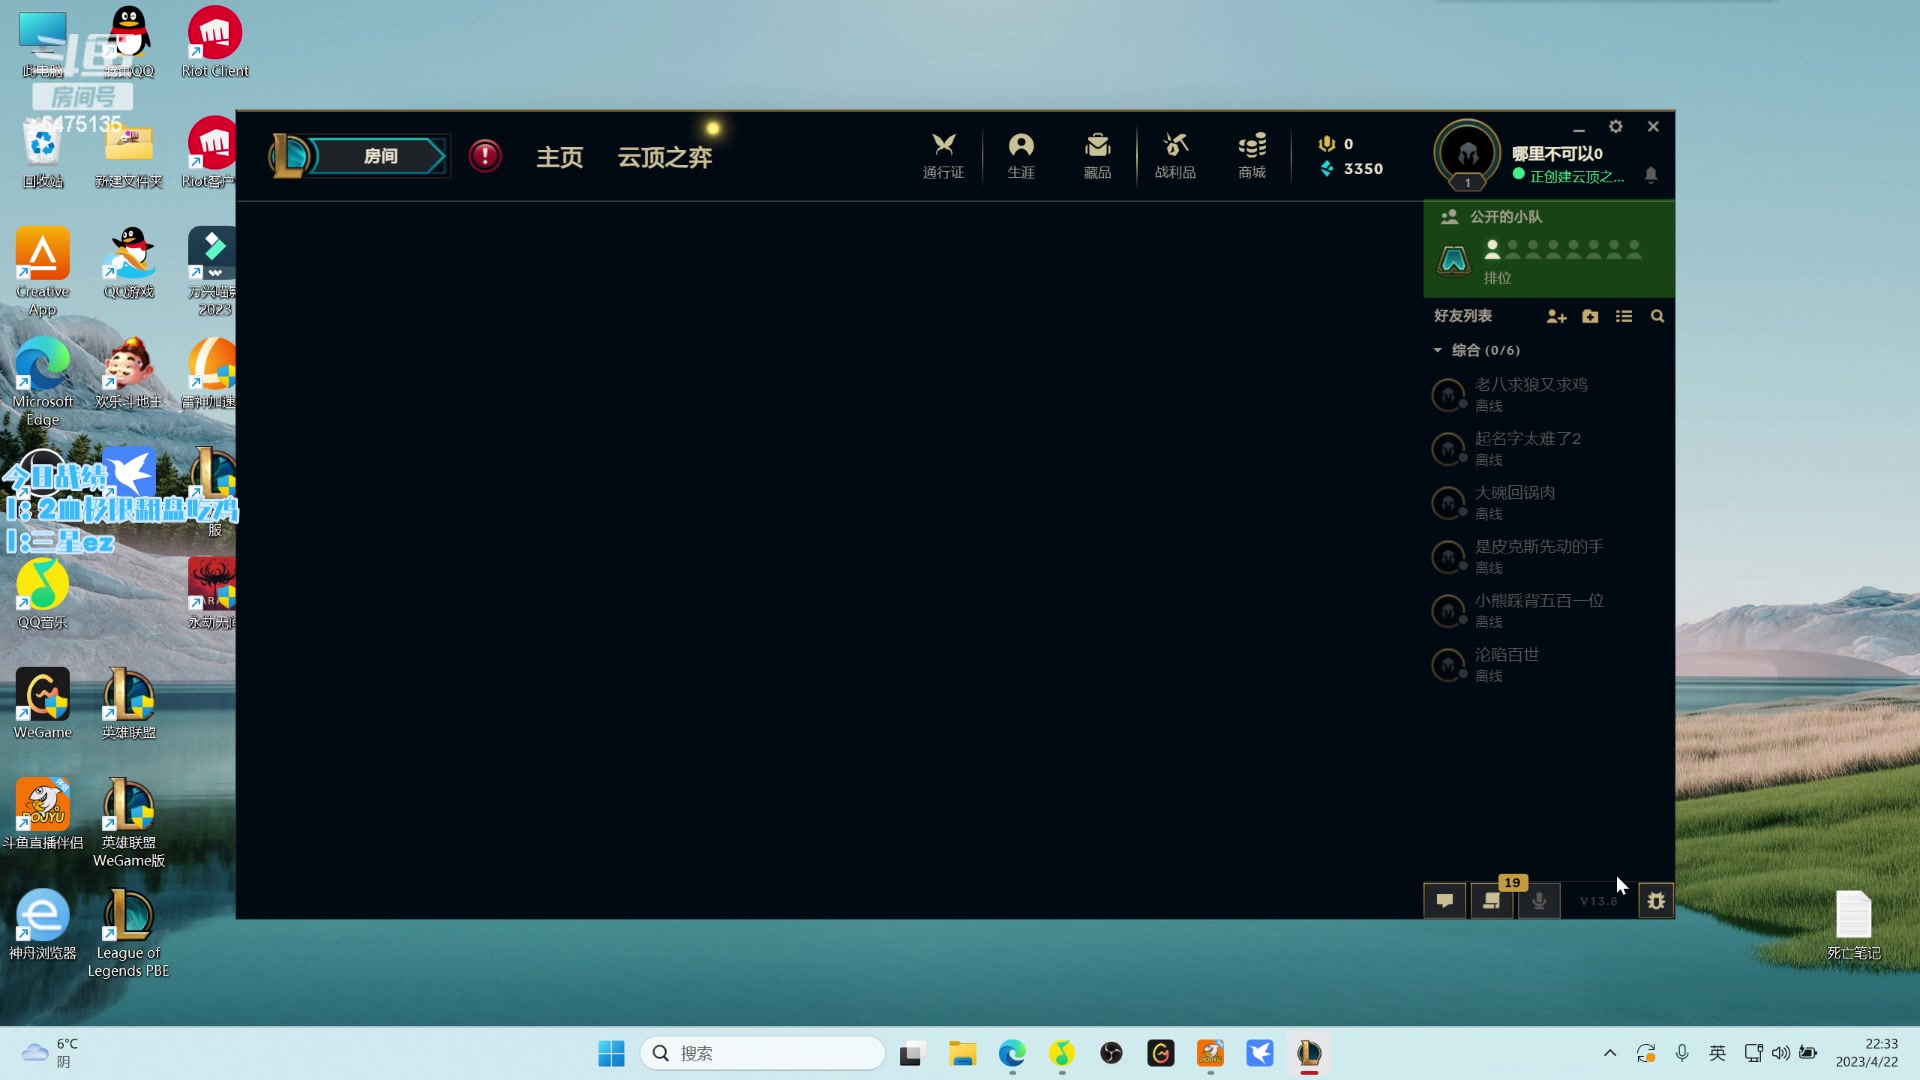Click the notifications bell icon
Image resolution: width=1920 pixels, height=1080 pixels.
(x=1651, y=175)
